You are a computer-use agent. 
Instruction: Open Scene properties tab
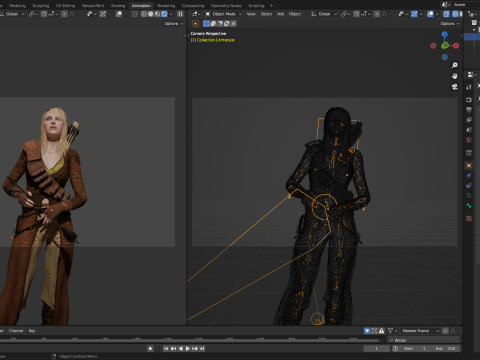click(x=469, y=130)
